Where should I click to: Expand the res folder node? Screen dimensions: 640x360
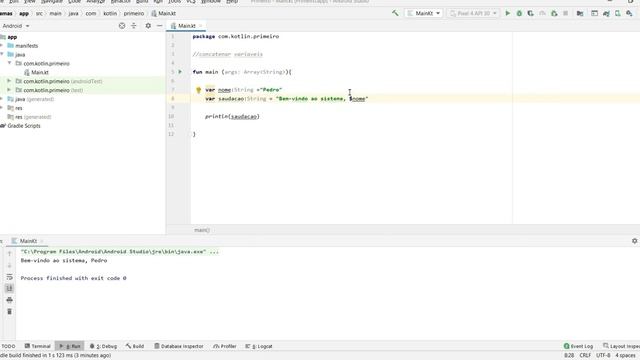pos(2,108)
